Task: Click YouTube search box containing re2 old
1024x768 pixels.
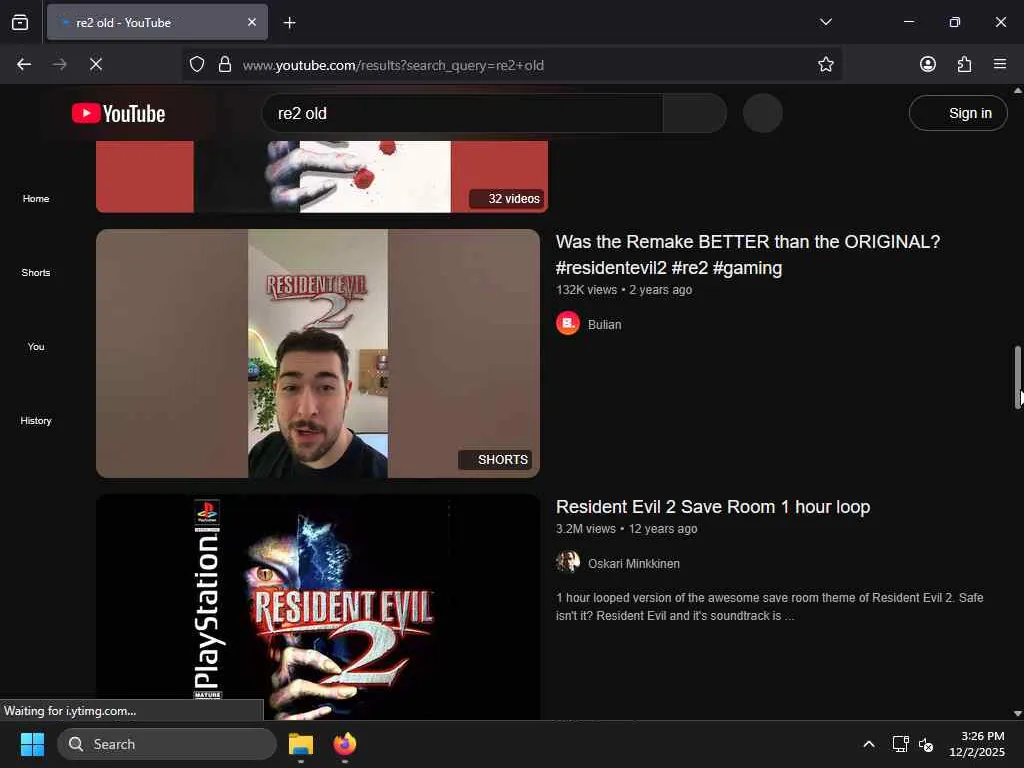Action: 462,114
